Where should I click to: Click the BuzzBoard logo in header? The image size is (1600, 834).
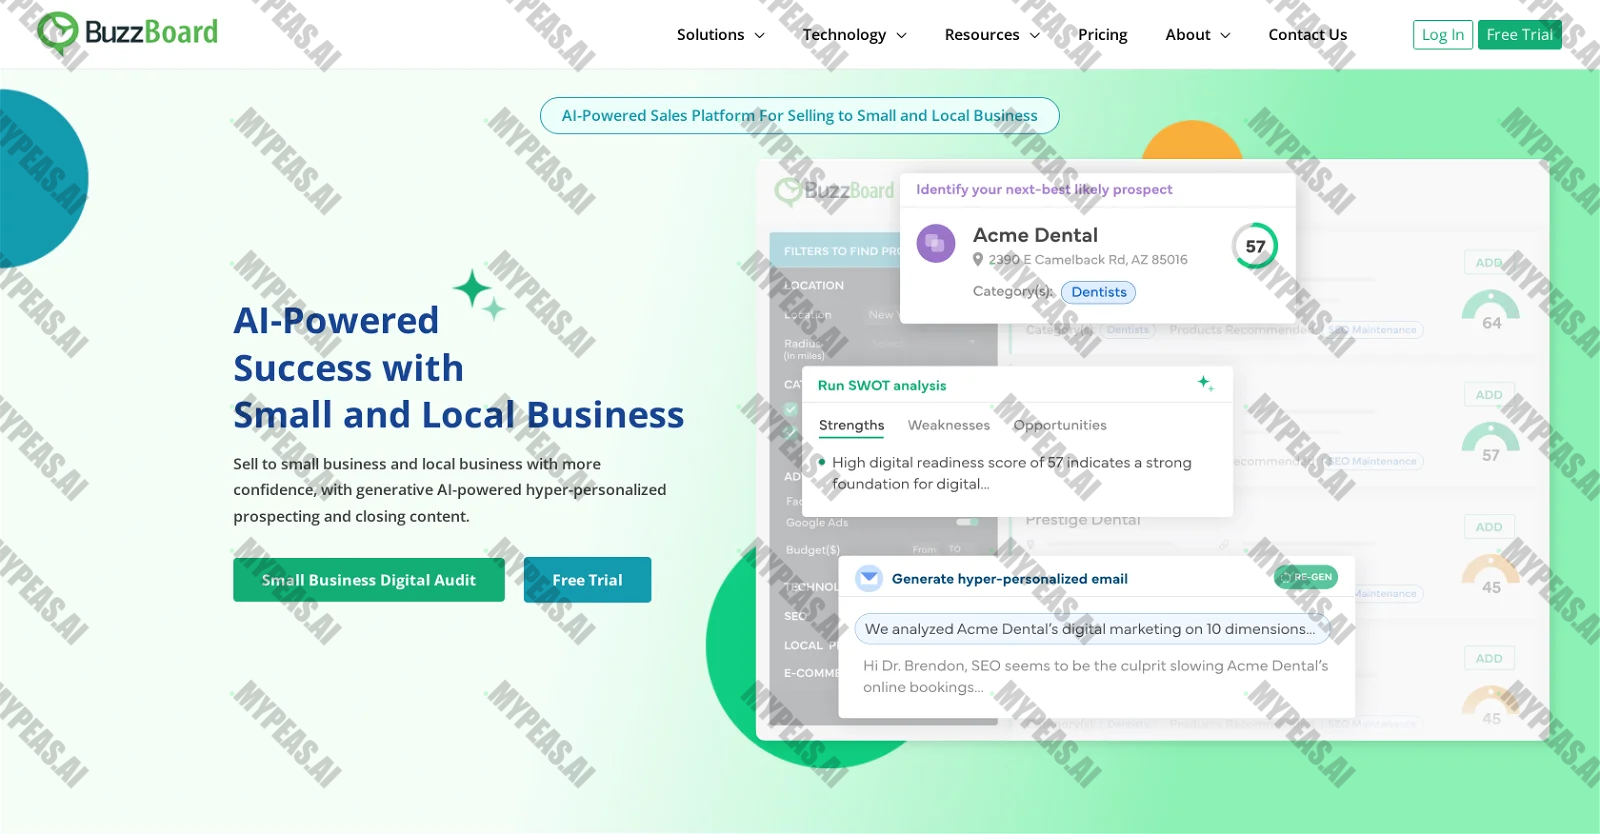pos(127,32)
